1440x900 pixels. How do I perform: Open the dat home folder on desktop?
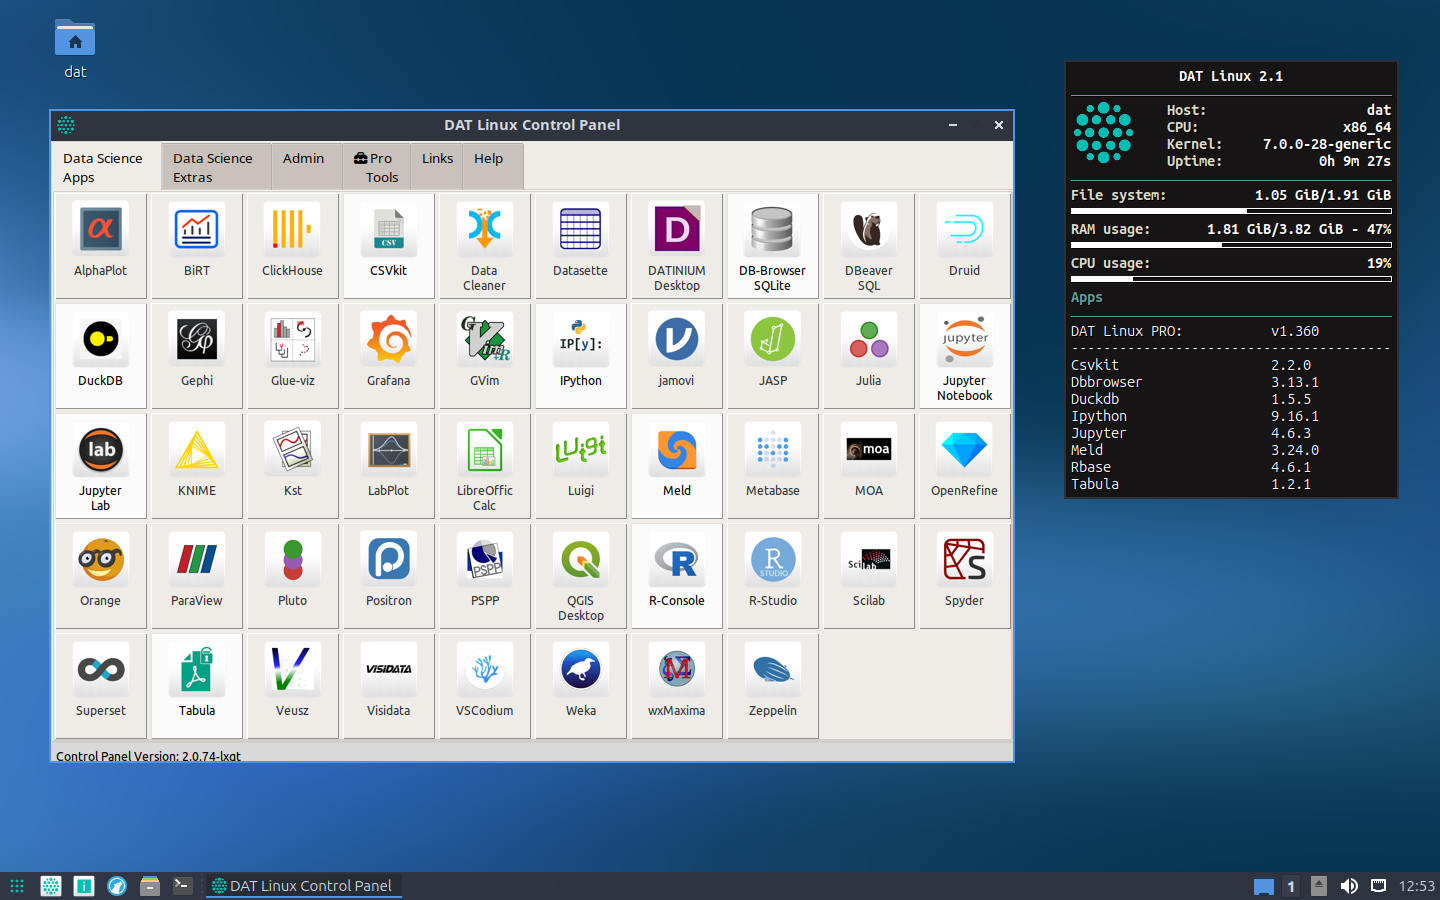point(75,49)
